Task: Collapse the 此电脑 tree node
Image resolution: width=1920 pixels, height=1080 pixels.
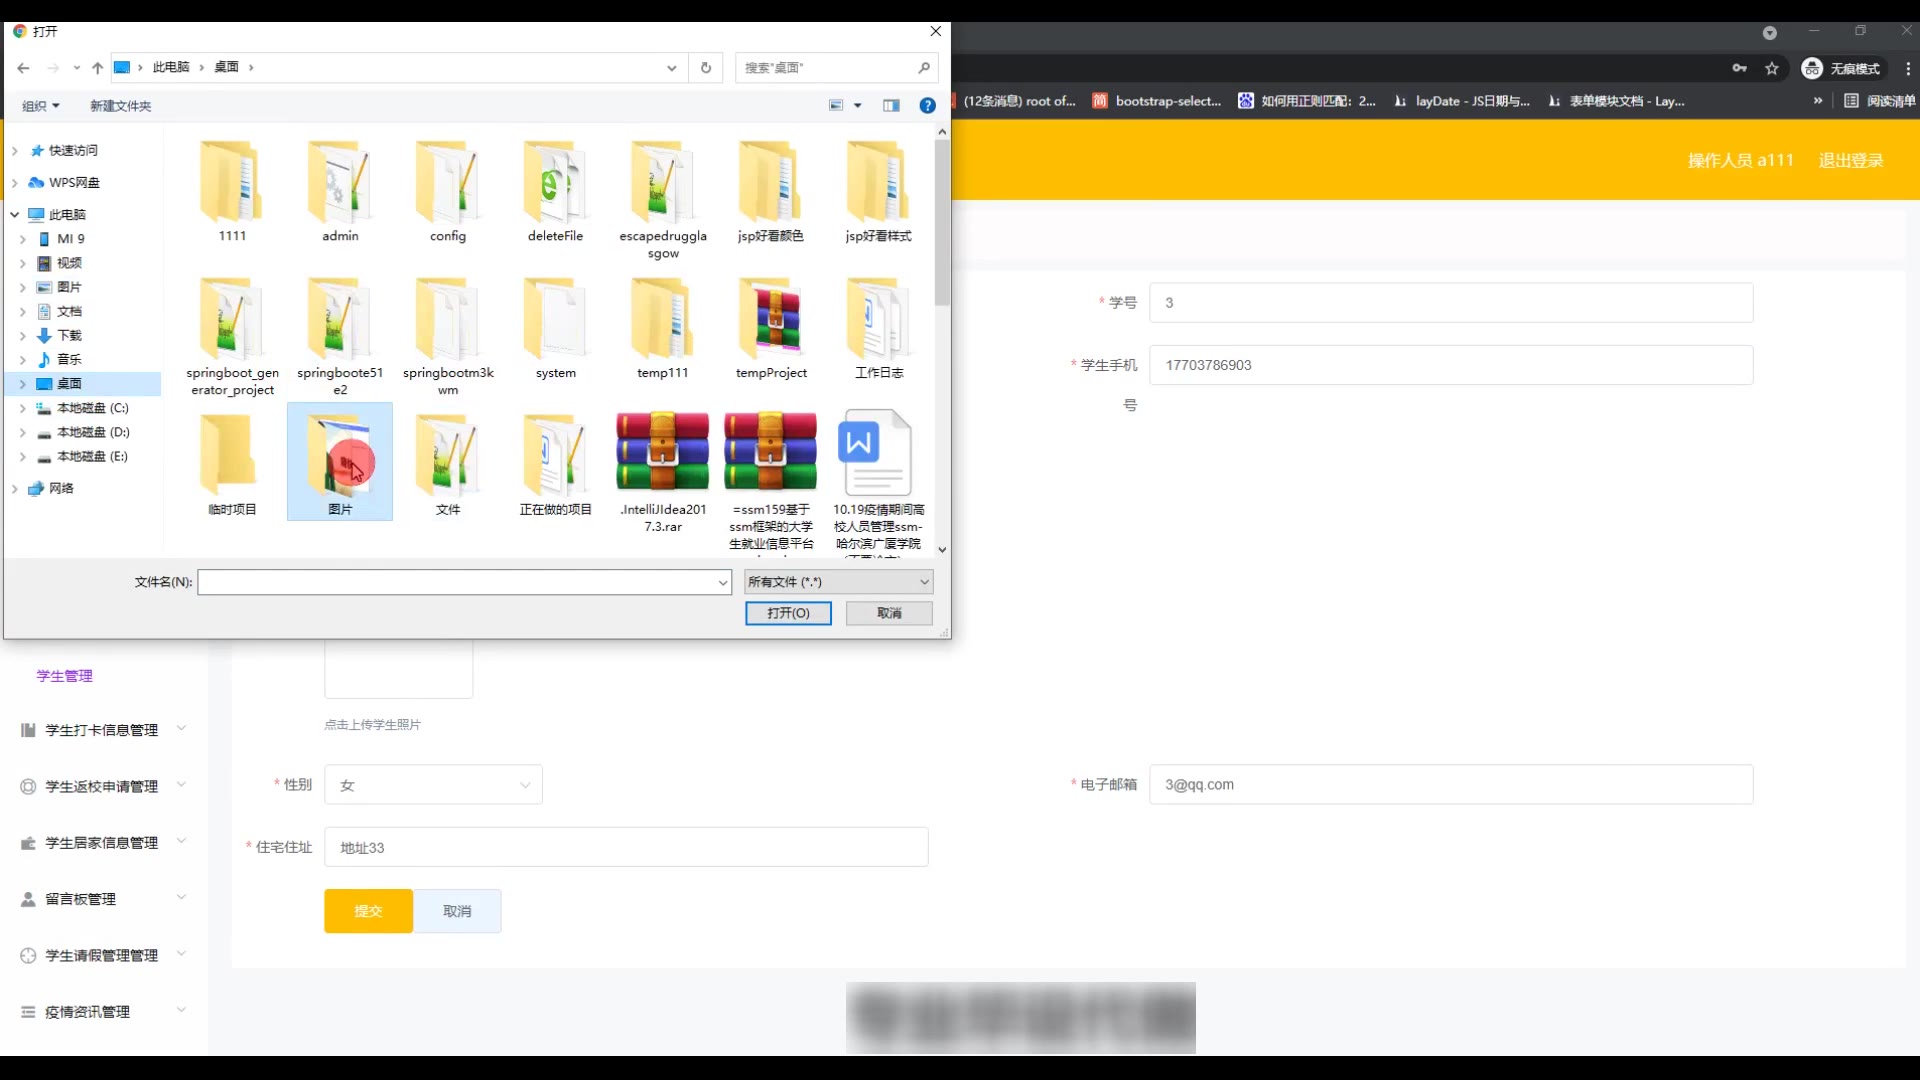Action: (15, 215)
